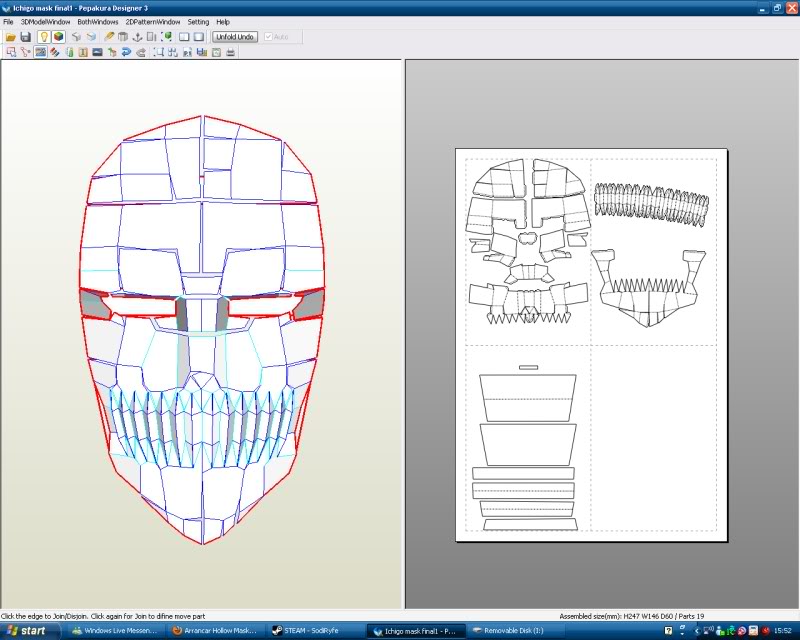Toggle the light bulb lighting icon
Screen dimensions: 800x640
(x=44, y=37)
